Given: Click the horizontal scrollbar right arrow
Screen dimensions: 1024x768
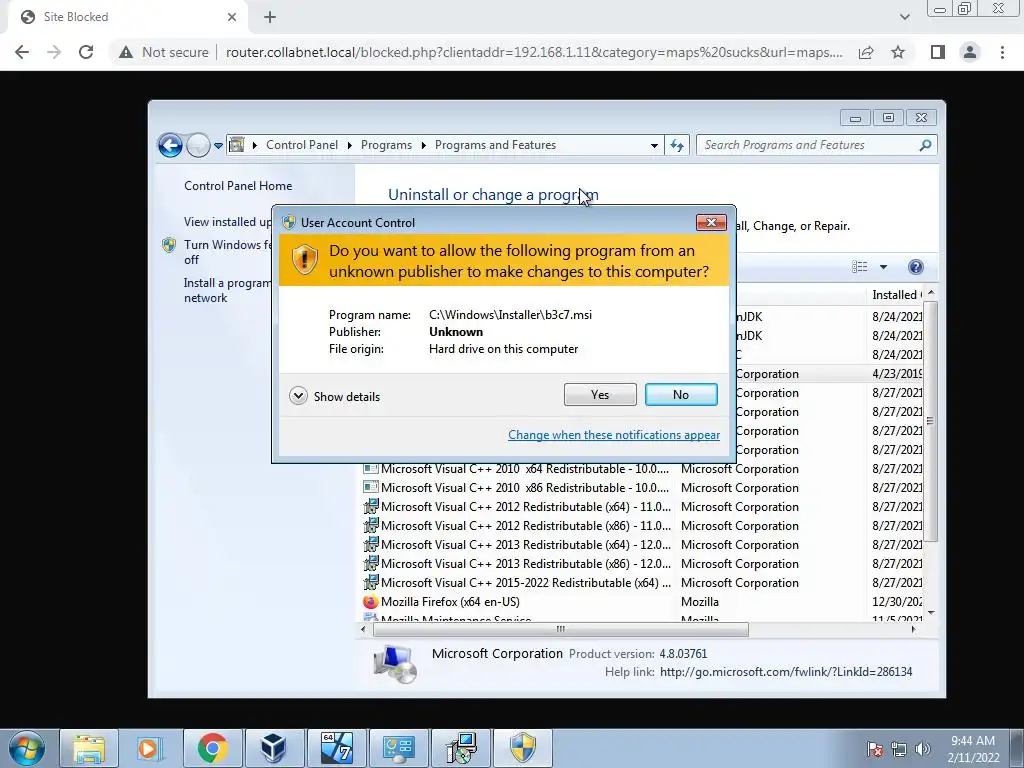Looking at the screenshot, I should pyautogui.click(x=913, y=630).
